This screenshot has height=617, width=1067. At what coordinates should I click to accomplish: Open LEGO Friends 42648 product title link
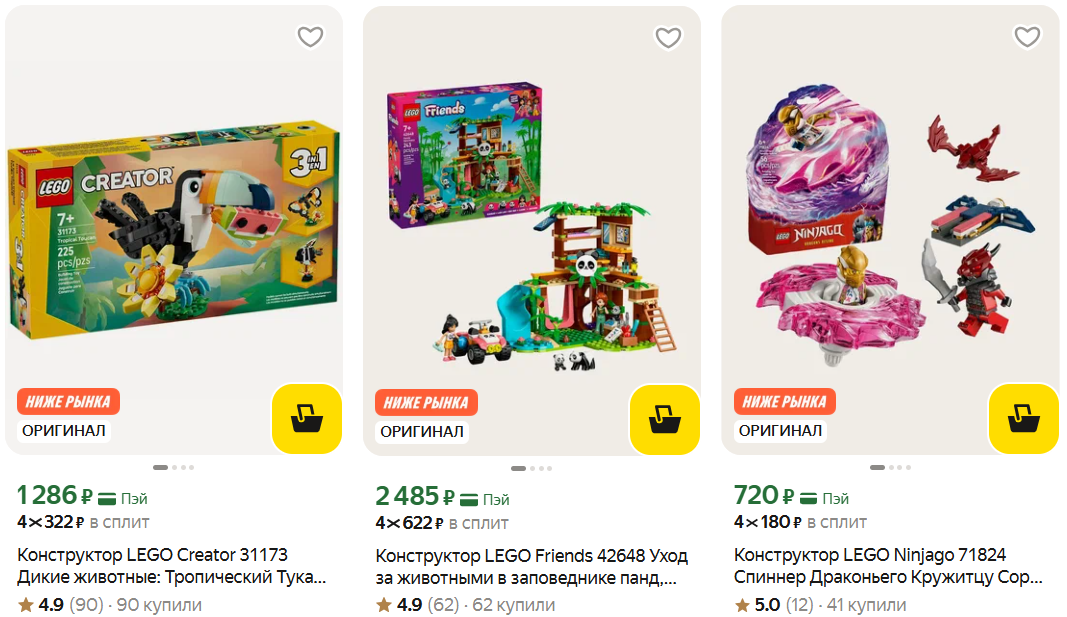coord(531,567)
